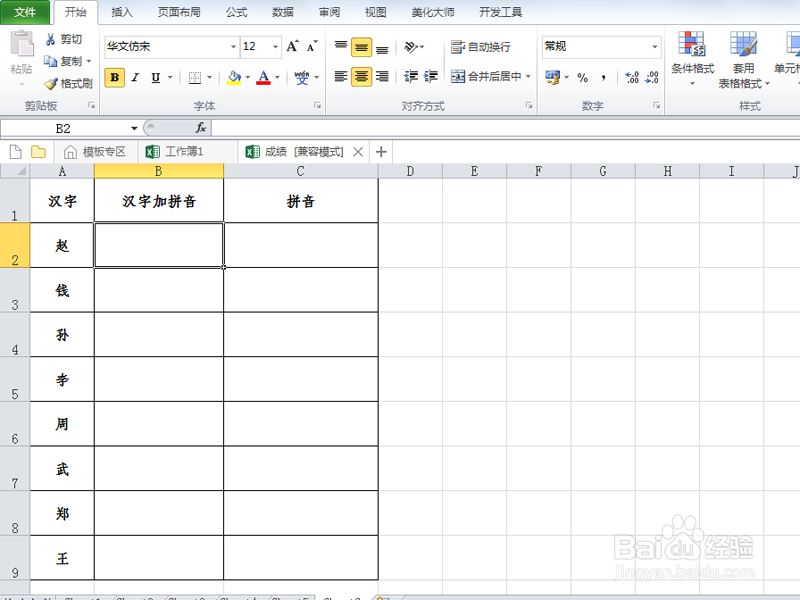Click the insert function fx button
The width and height of the screenshot is (800, 600).
pos(201,128)
